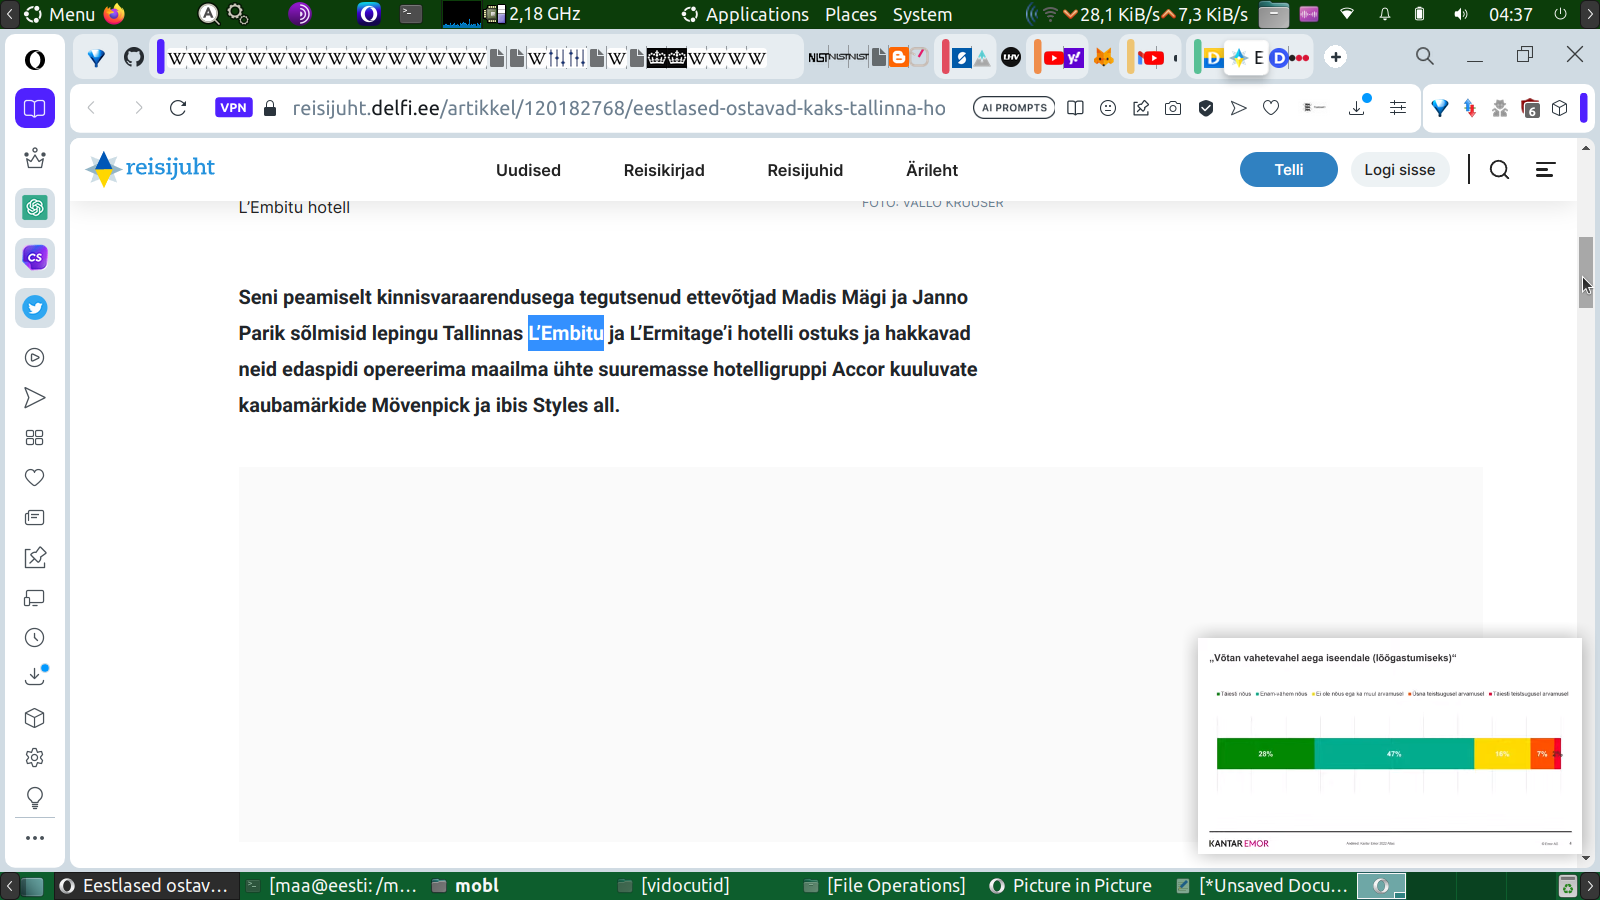Open a new tab with plus button
The width and height of the screenshot is (1600, 900).
coord(1336,57)
